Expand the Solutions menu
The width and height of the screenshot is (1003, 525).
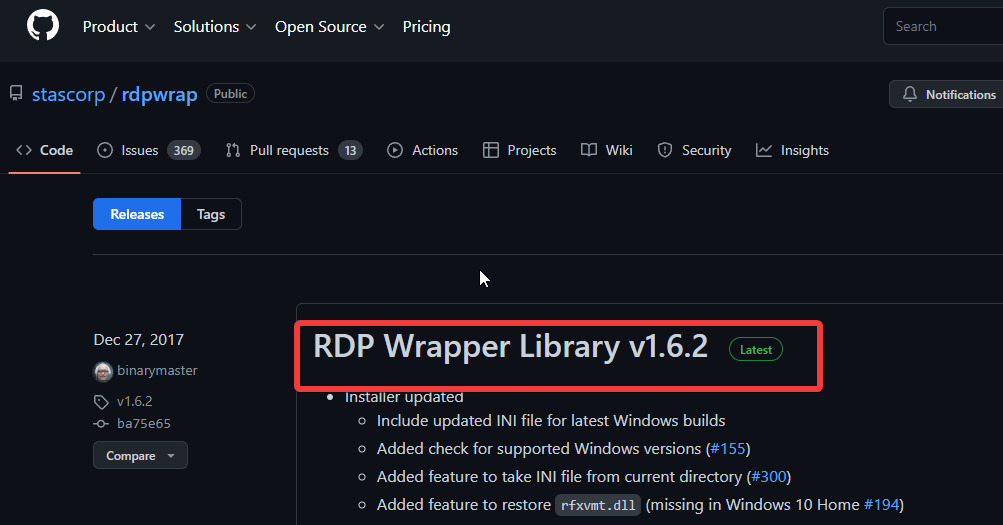pos(215,27)
